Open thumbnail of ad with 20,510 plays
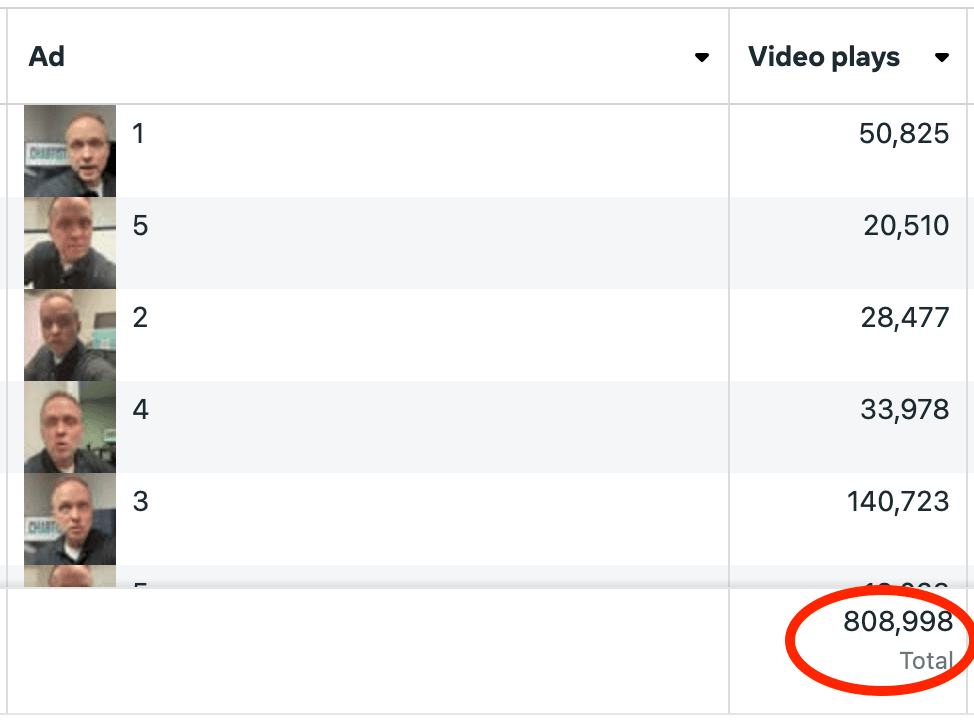This screenshot has height=720, width=974. point(70,242)
